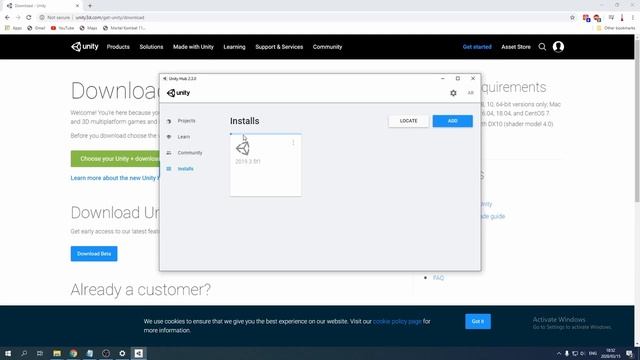
Task: Open the Unity Hub account initials menu
Action: 470,93
